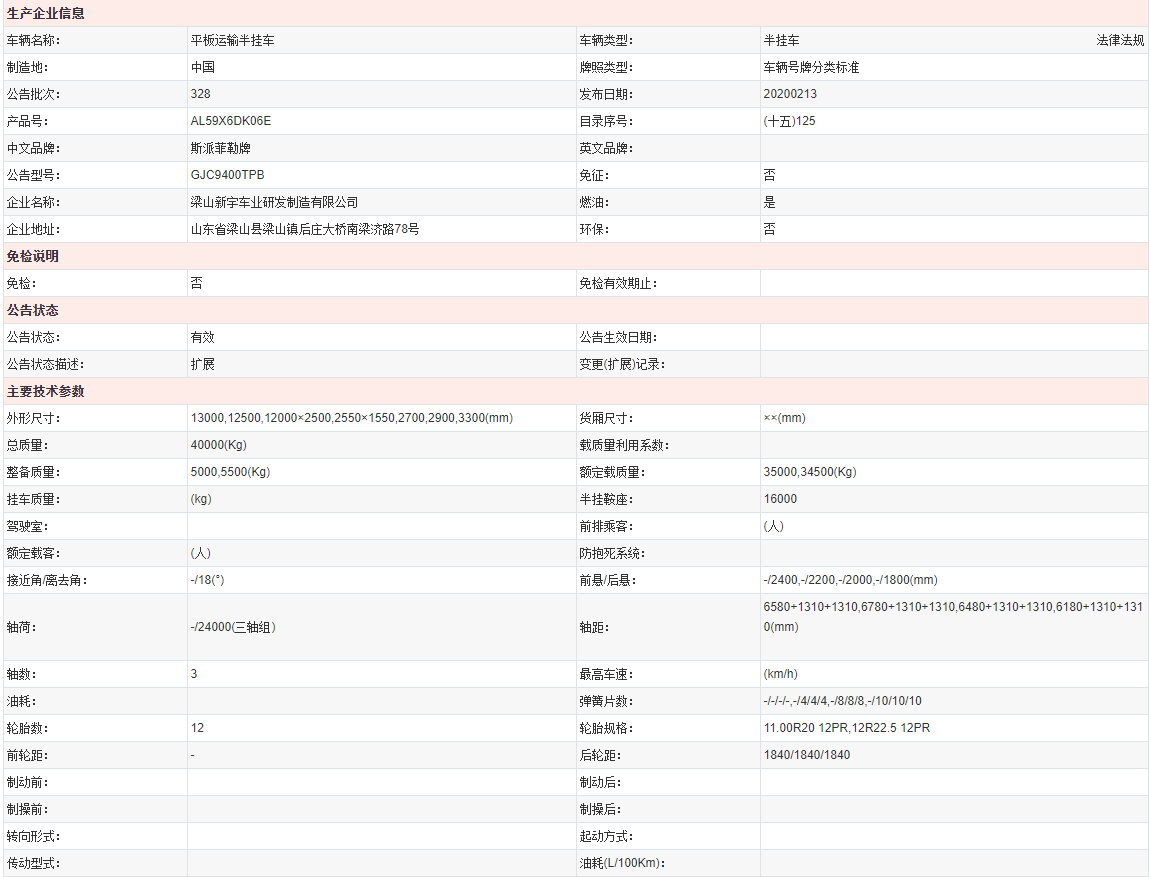Select the product number AL59X6DK06E
Viewport: 1150px width, 877px height.
[x=231, y=121]
